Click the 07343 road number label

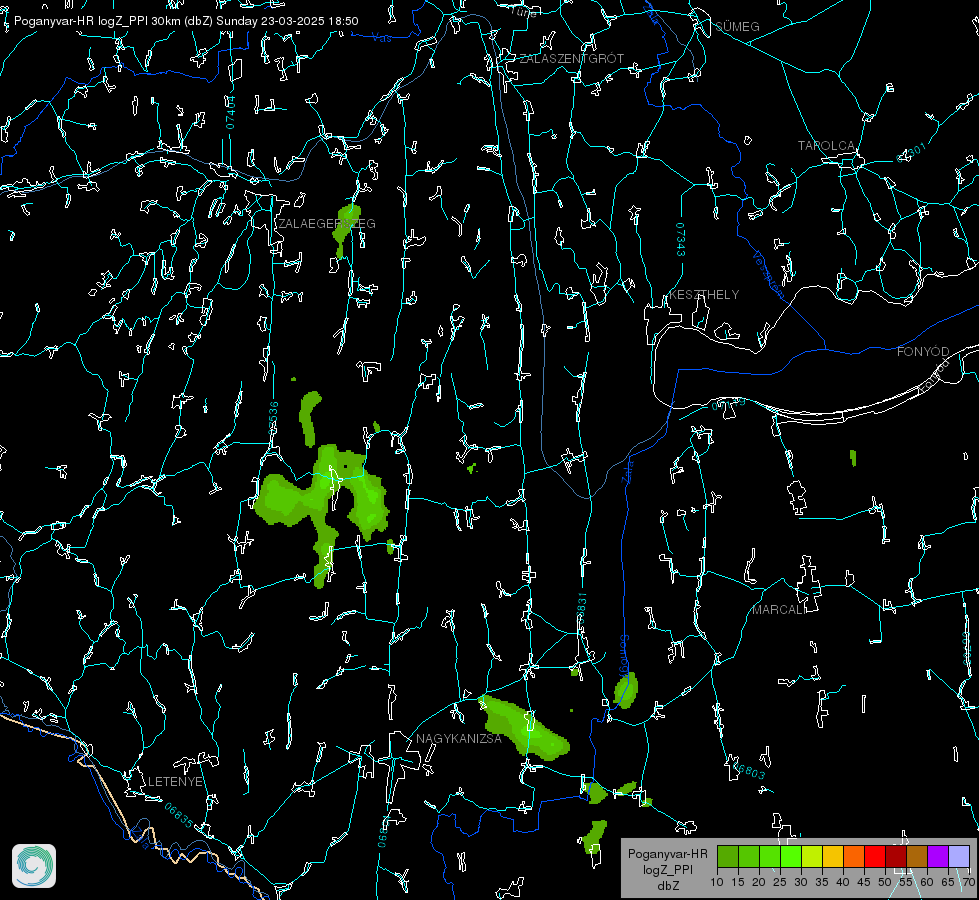(x=681, y=239)
